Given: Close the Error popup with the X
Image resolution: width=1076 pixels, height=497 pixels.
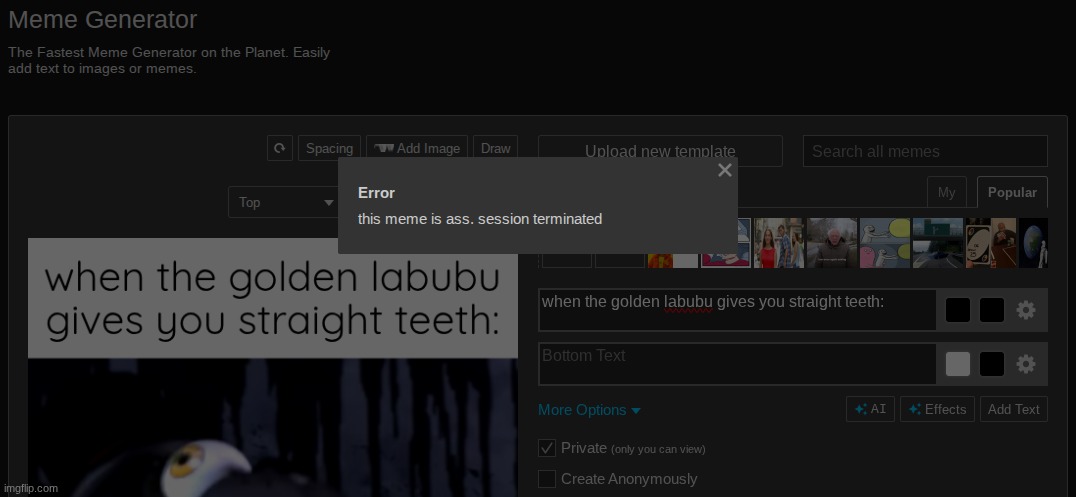Looking at the screenshot, I should pos(725,170).
